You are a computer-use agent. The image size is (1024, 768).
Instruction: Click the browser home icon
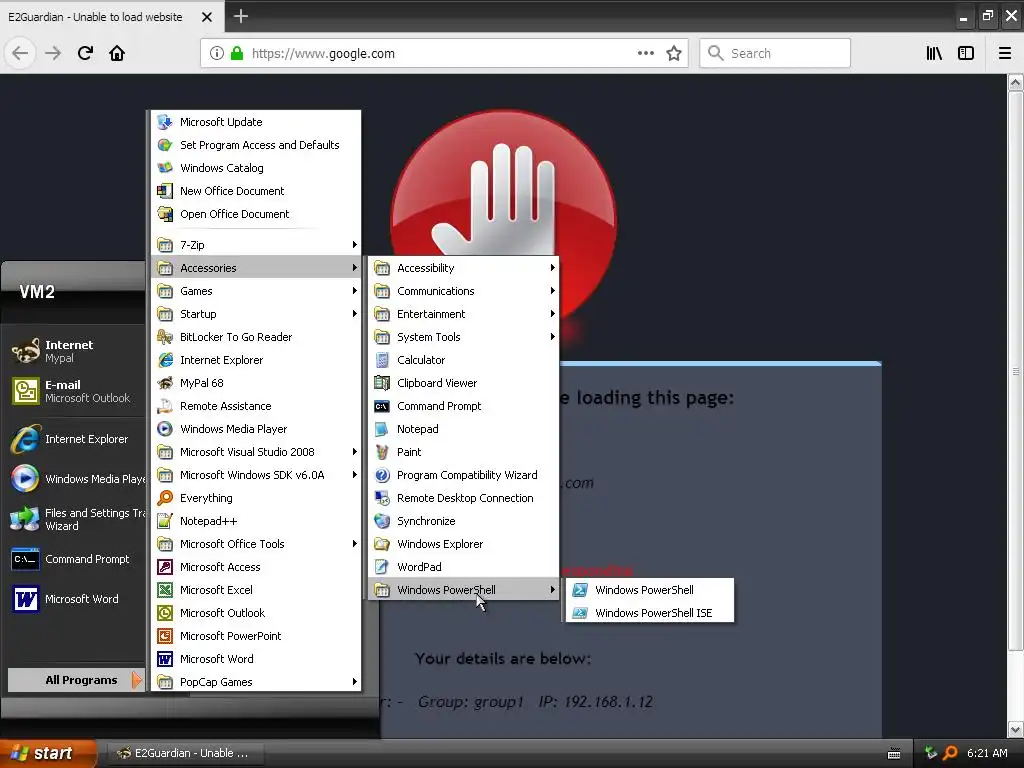pos(117,53)
